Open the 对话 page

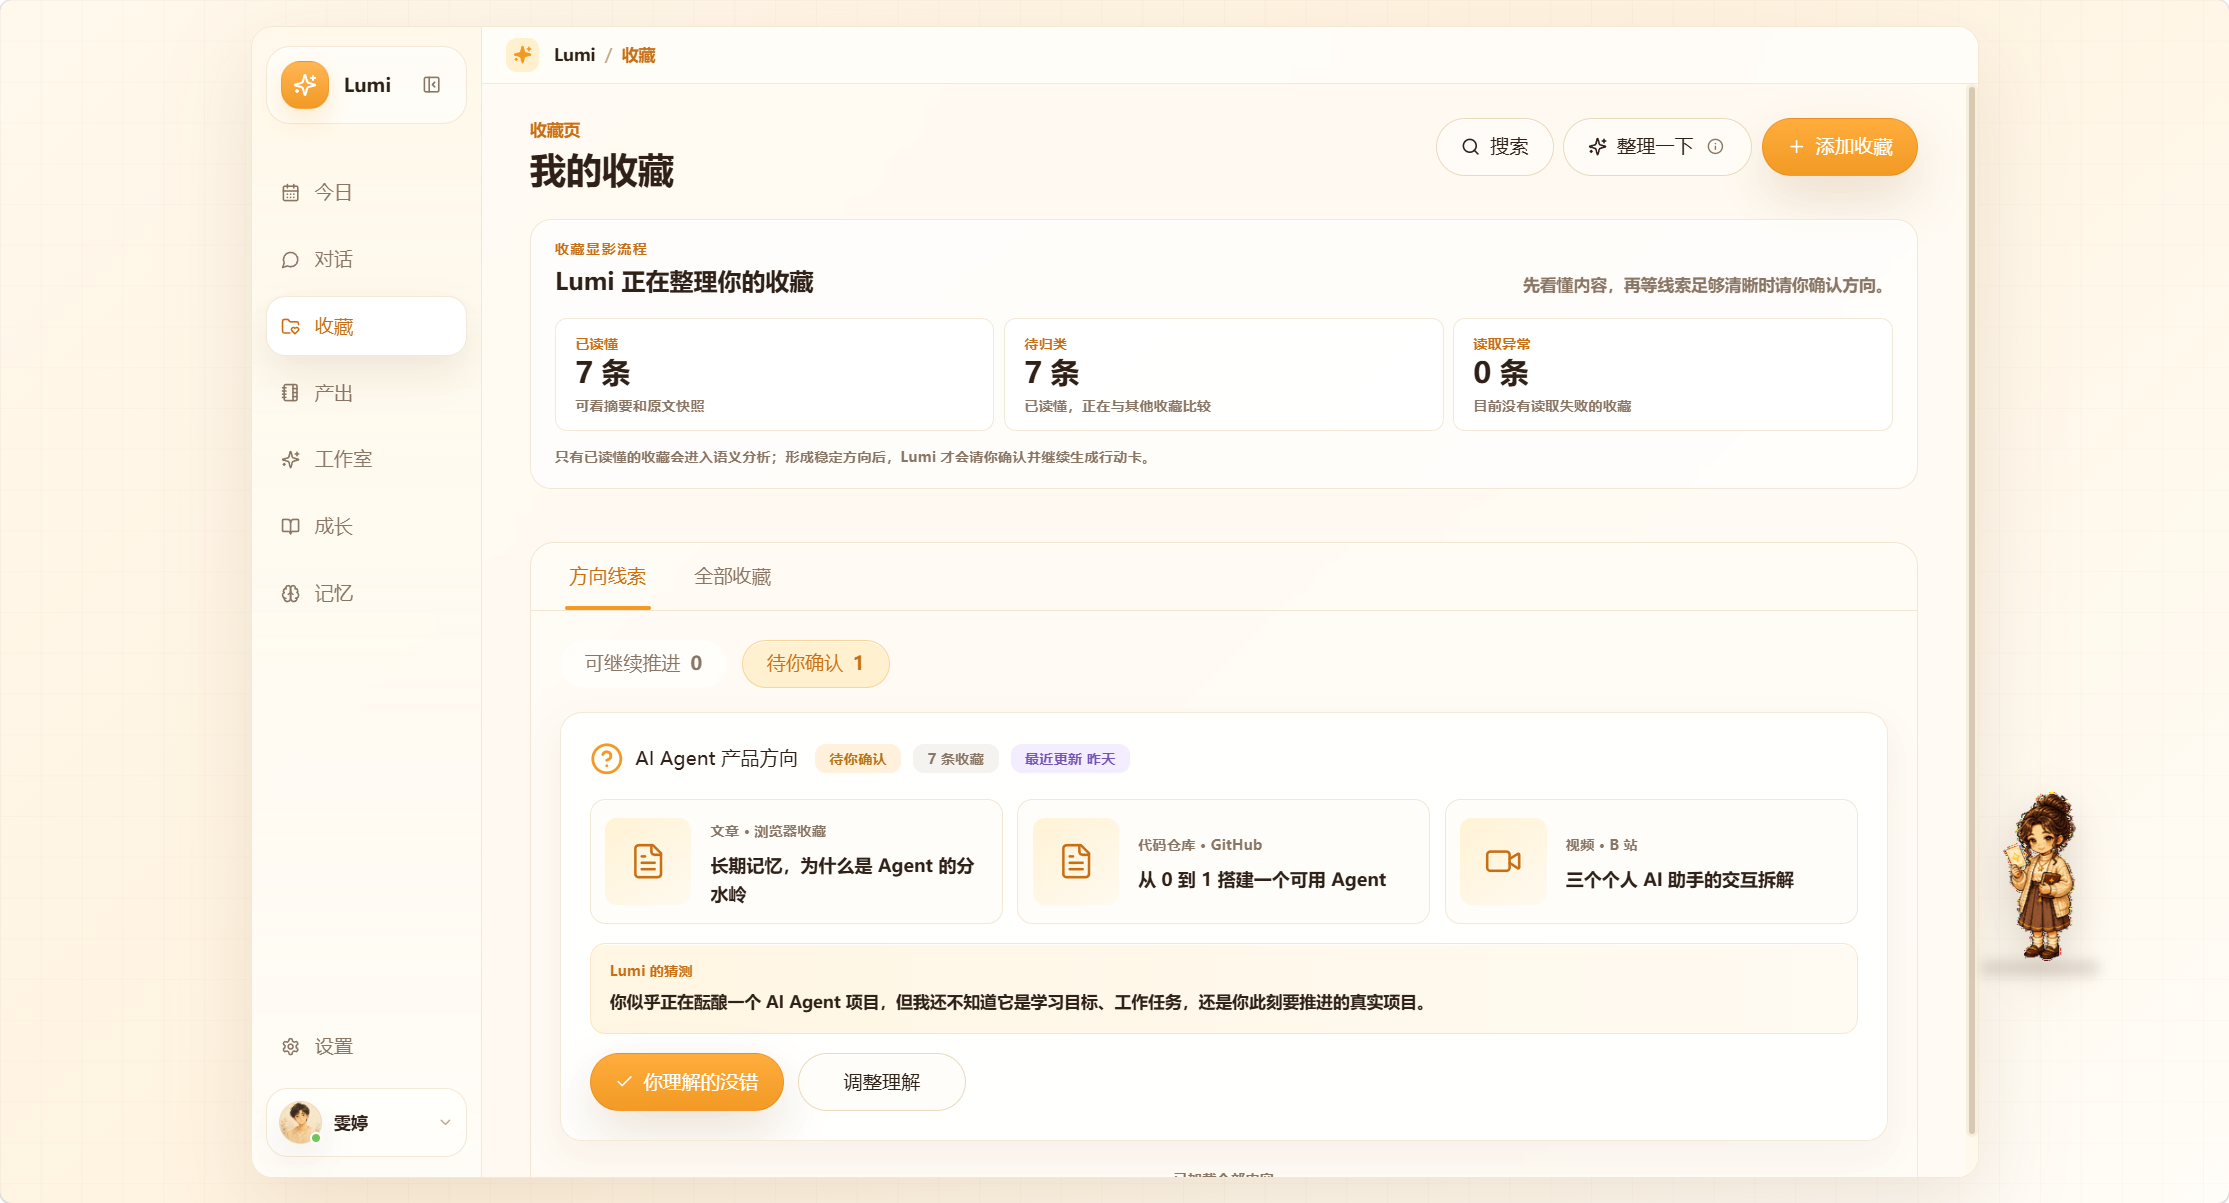366,259
